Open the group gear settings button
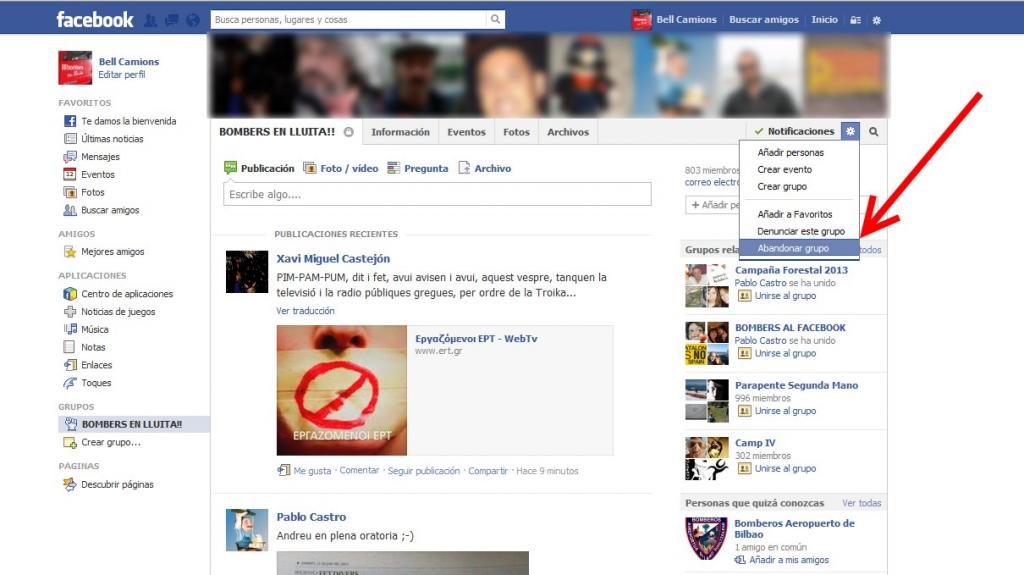Screen dimensions: 1024x575 coord(850,131)
